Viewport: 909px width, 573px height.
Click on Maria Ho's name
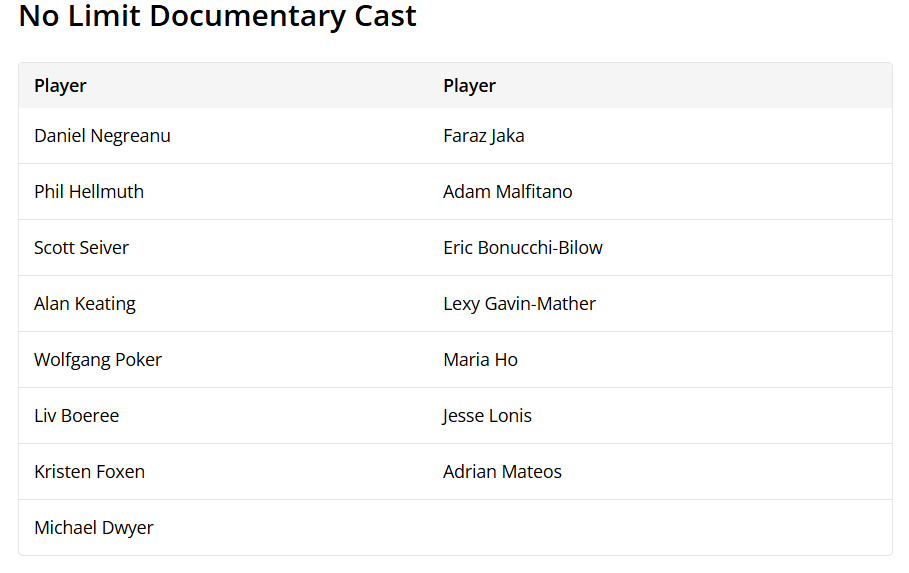[480, 360]
